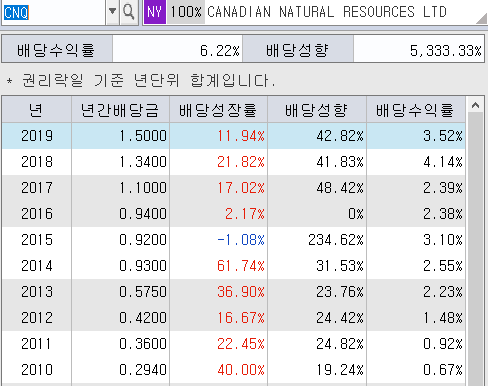Click the 배당수익률 summary label
This screenshot has width=488, height=386.
(x=57, y=49)
